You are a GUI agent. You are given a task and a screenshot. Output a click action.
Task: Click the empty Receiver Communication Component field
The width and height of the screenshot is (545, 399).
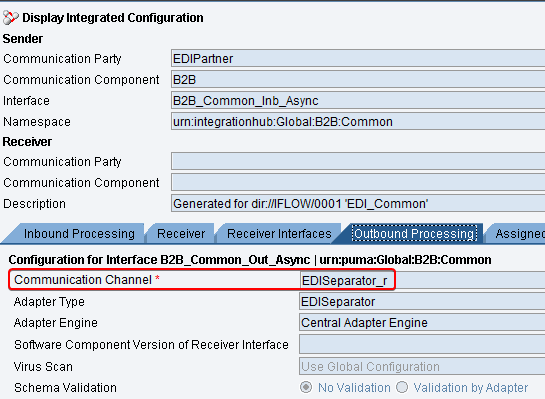coord(358,182)
